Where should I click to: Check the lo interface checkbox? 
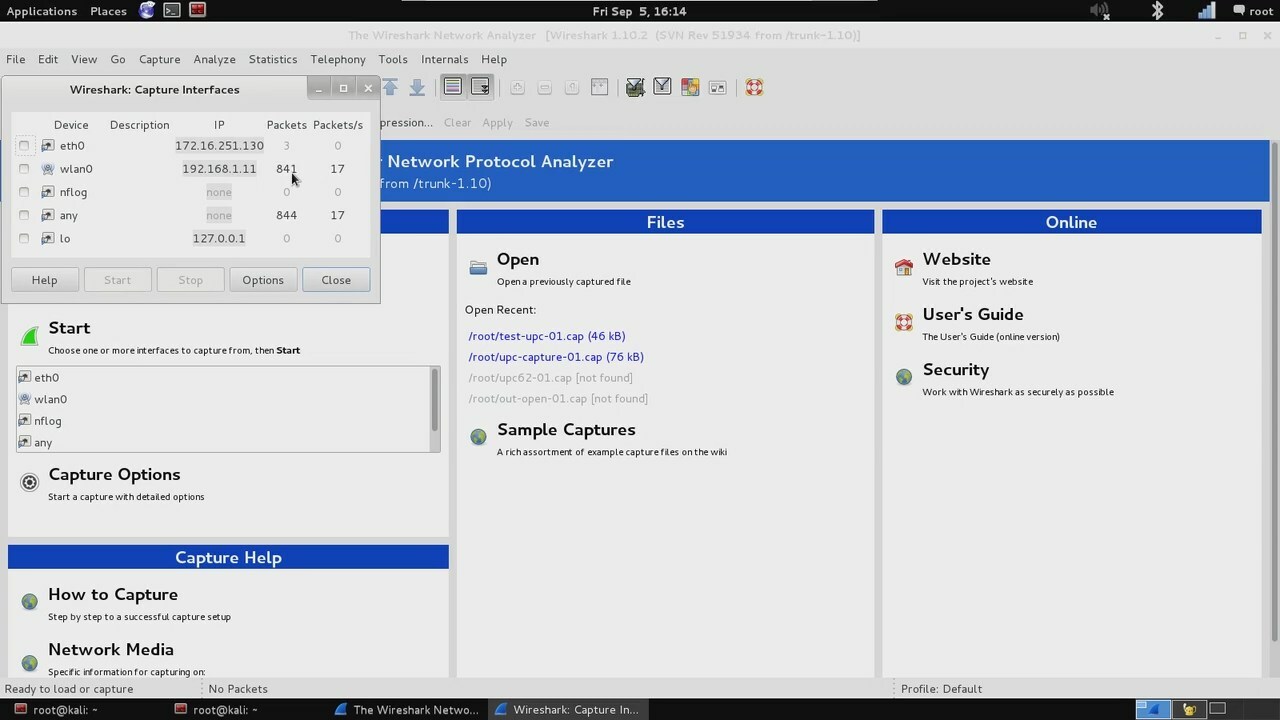click(24, 238)
